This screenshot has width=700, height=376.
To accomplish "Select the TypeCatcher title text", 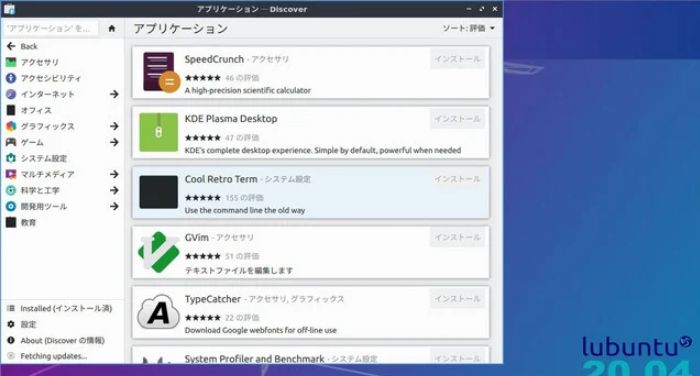I will [x=212, y=299].
